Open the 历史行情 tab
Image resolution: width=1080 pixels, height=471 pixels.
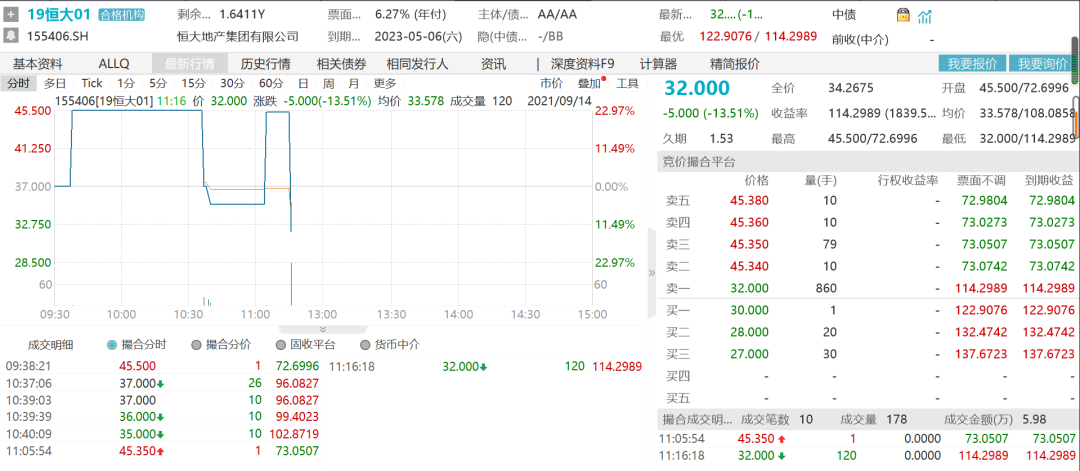pos(265,64)
